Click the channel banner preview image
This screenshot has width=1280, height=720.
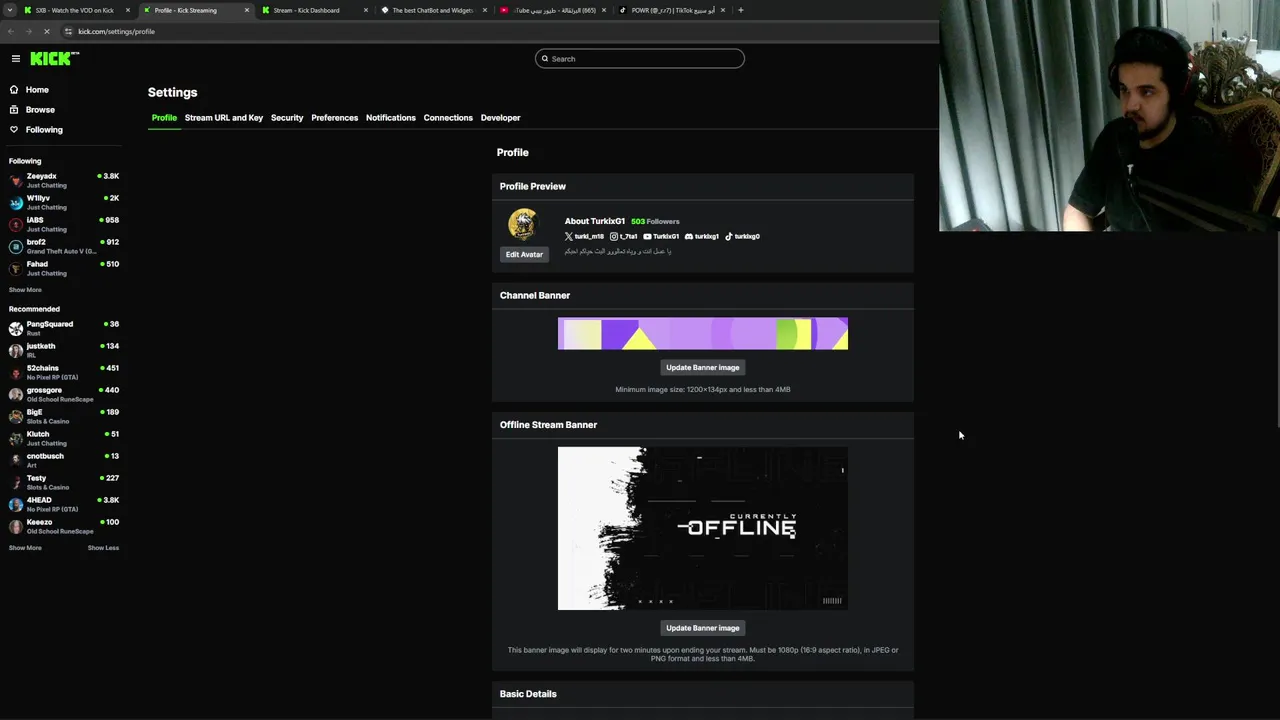tap(703, 334)
